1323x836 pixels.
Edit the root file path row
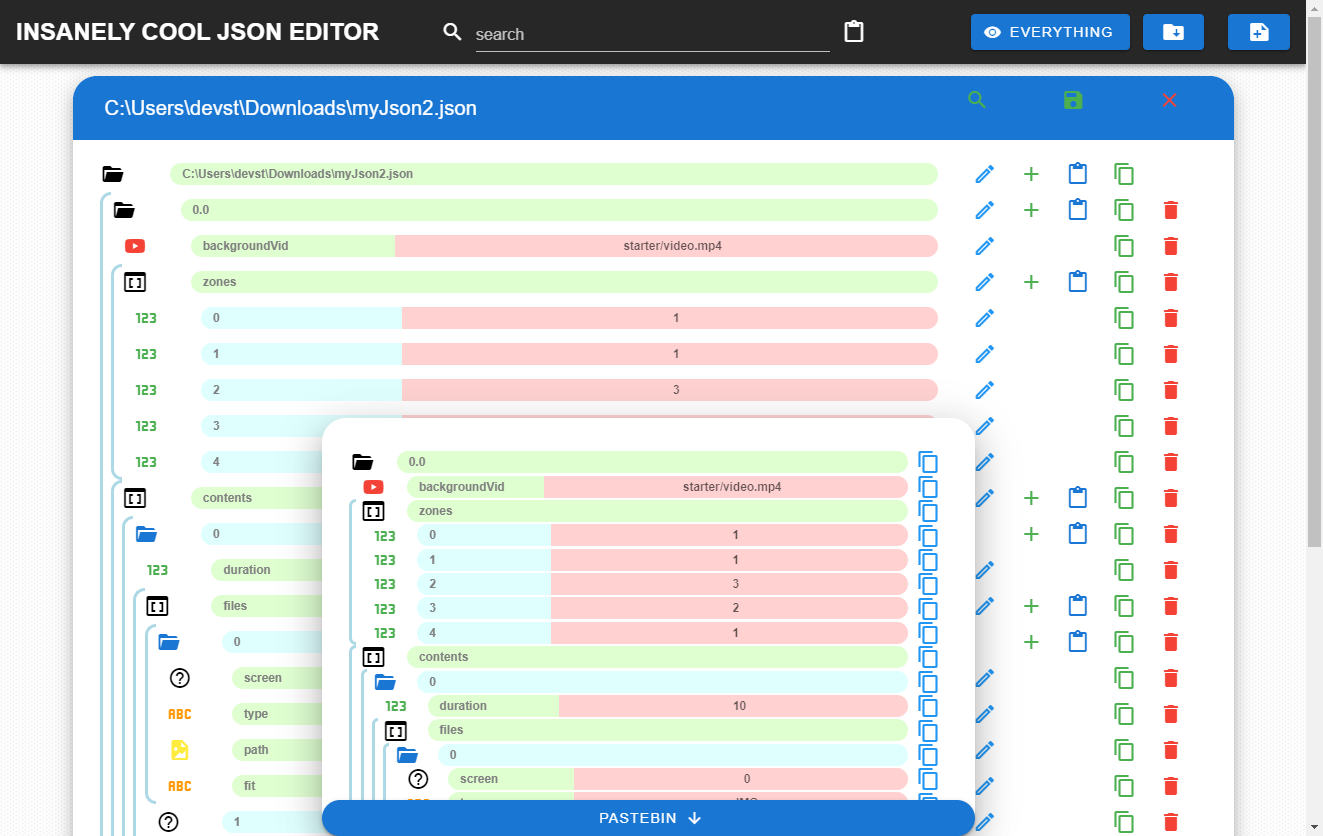click(985, 174)
